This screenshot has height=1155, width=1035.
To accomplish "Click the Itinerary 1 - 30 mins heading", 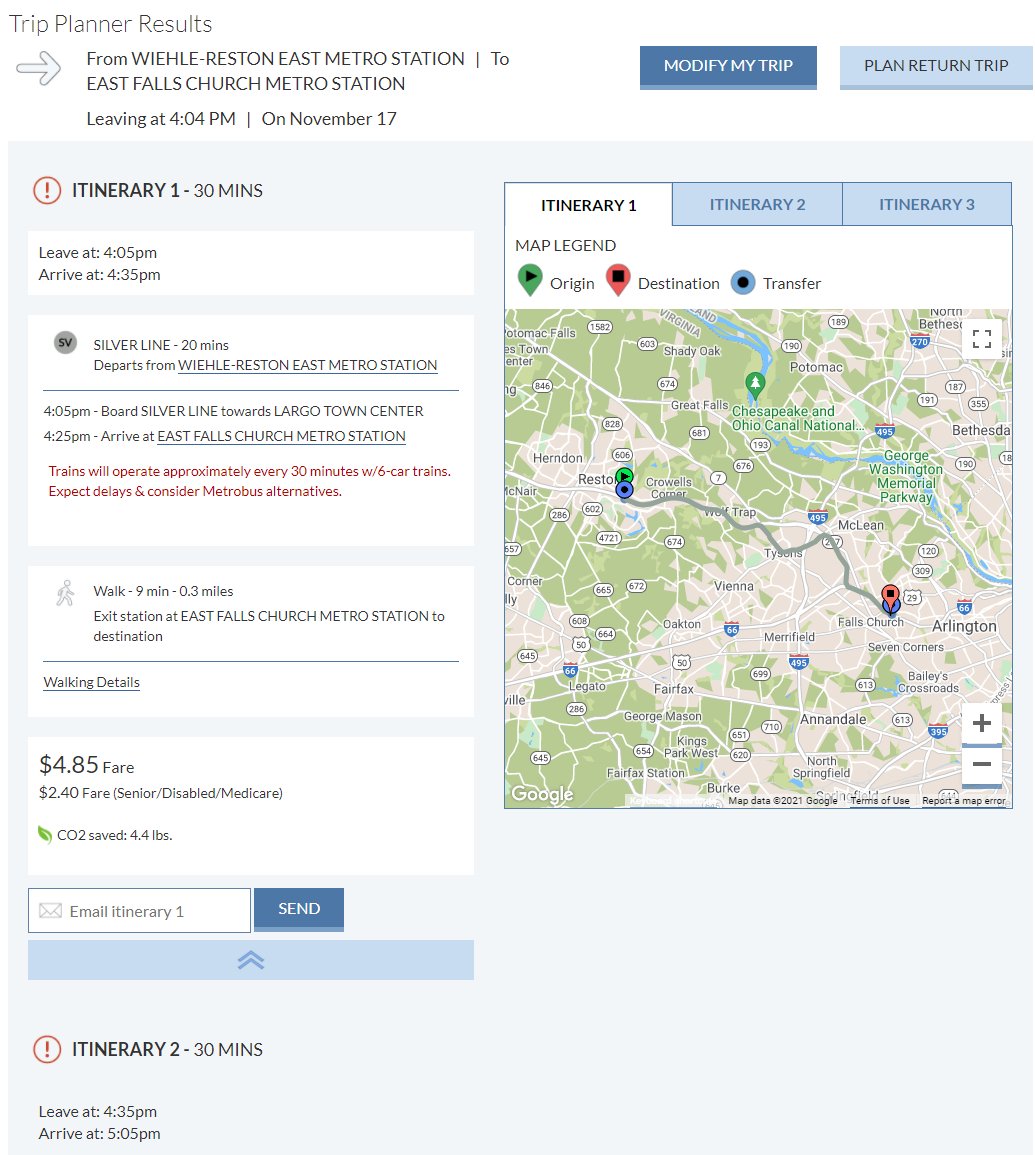I will (167, 191).
